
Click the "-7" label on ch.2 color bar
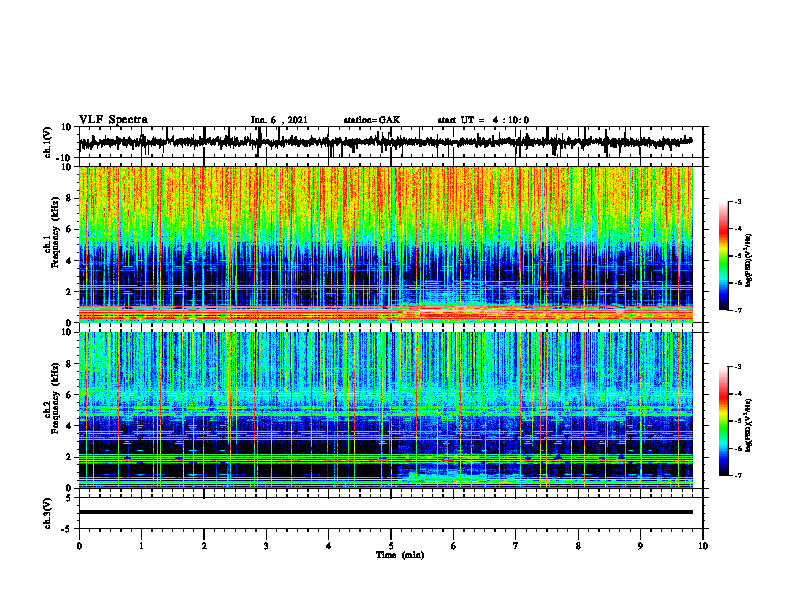pos(738,475)
